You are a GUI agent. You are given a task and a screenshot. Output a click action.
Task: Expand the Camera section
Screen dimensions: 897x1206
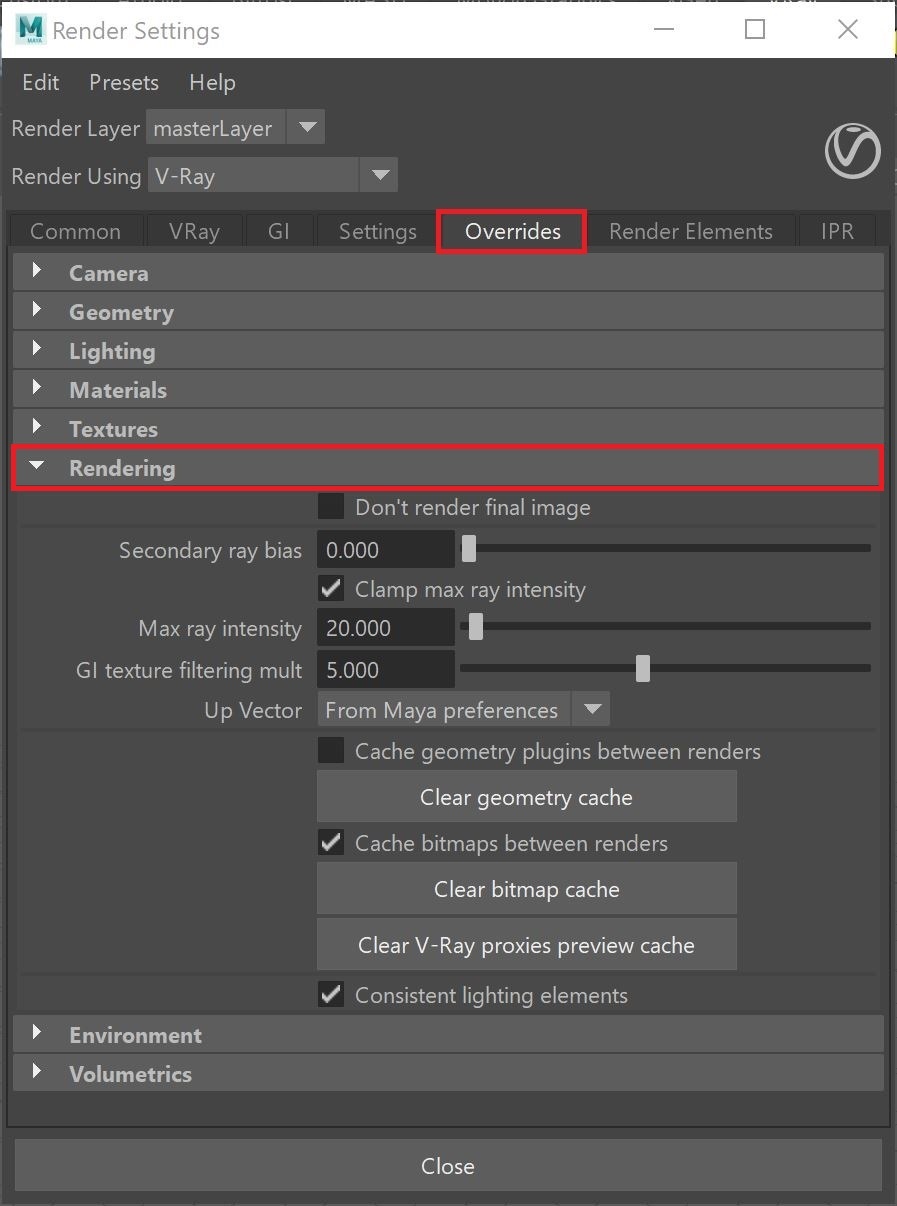pos(448,272)
